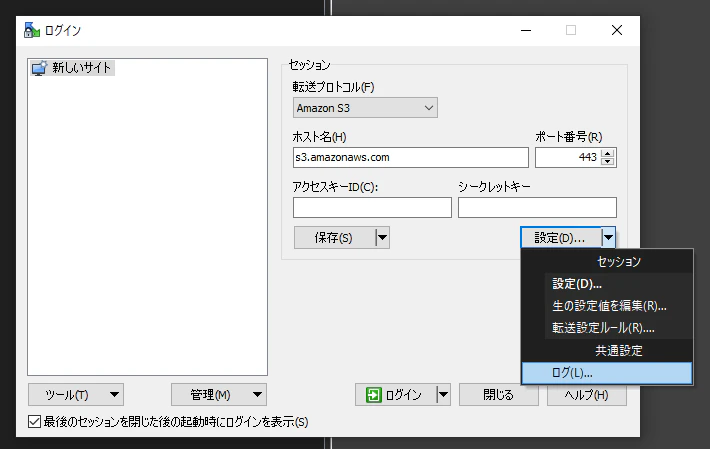710x449 pixels.
Task: Click the 閉じる button
Action: point(499,395)
